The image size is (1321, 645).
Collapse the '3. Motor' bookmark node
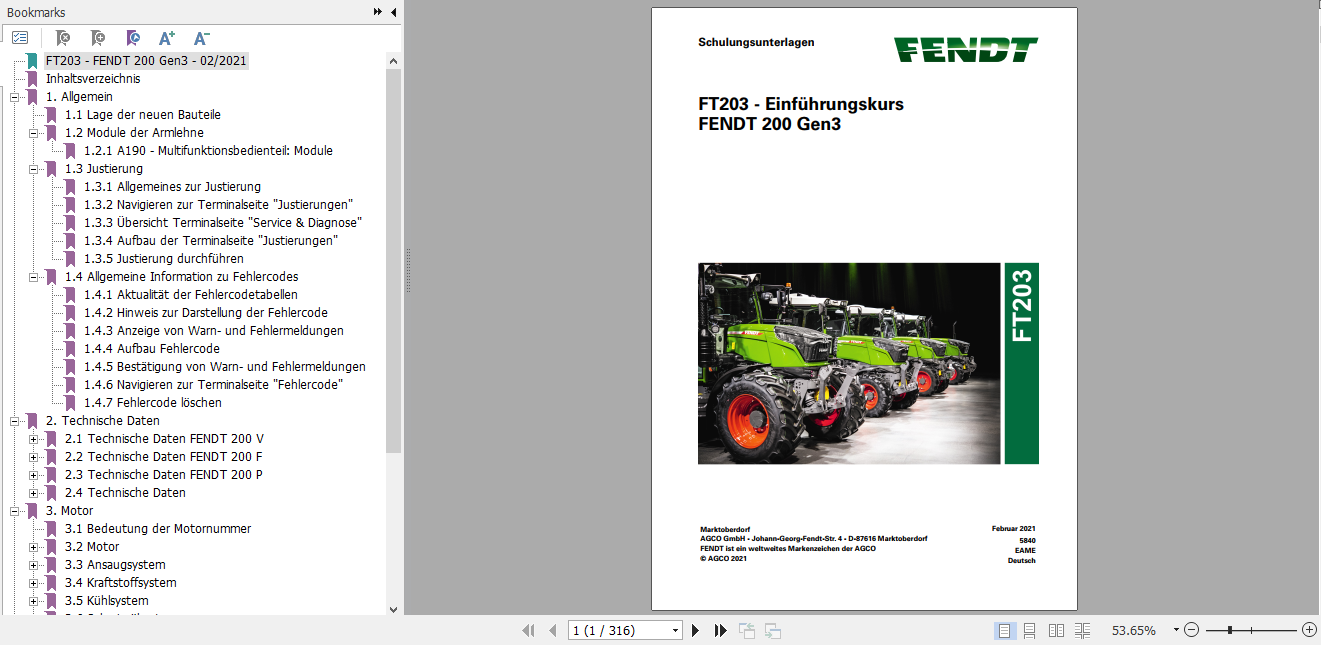coord(14,511)
